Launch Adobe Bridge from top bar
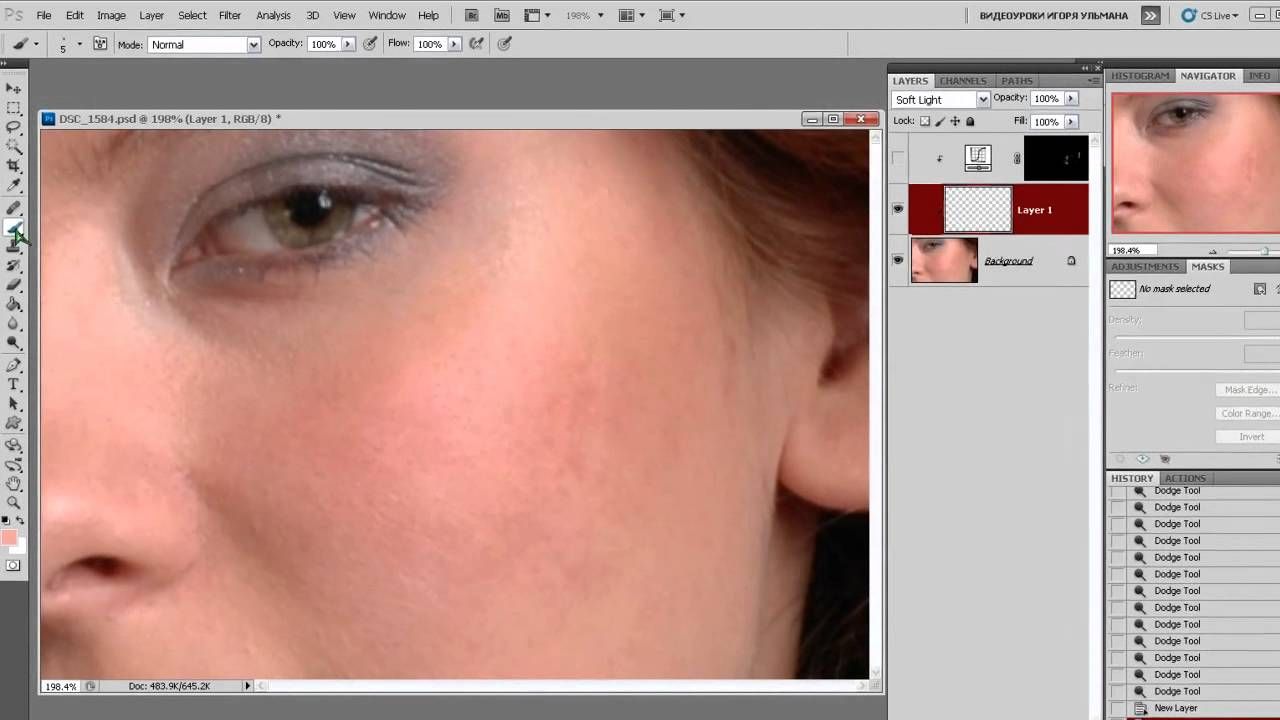The image size is (1280, 720). pos(472,15)
